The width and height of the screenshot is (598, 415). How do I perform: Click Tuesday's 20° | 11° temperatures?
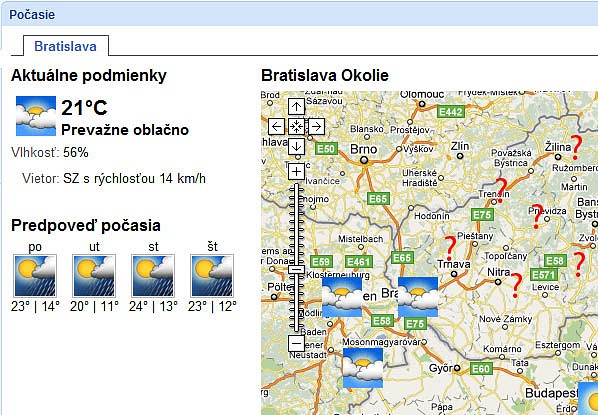coord(94,306)
